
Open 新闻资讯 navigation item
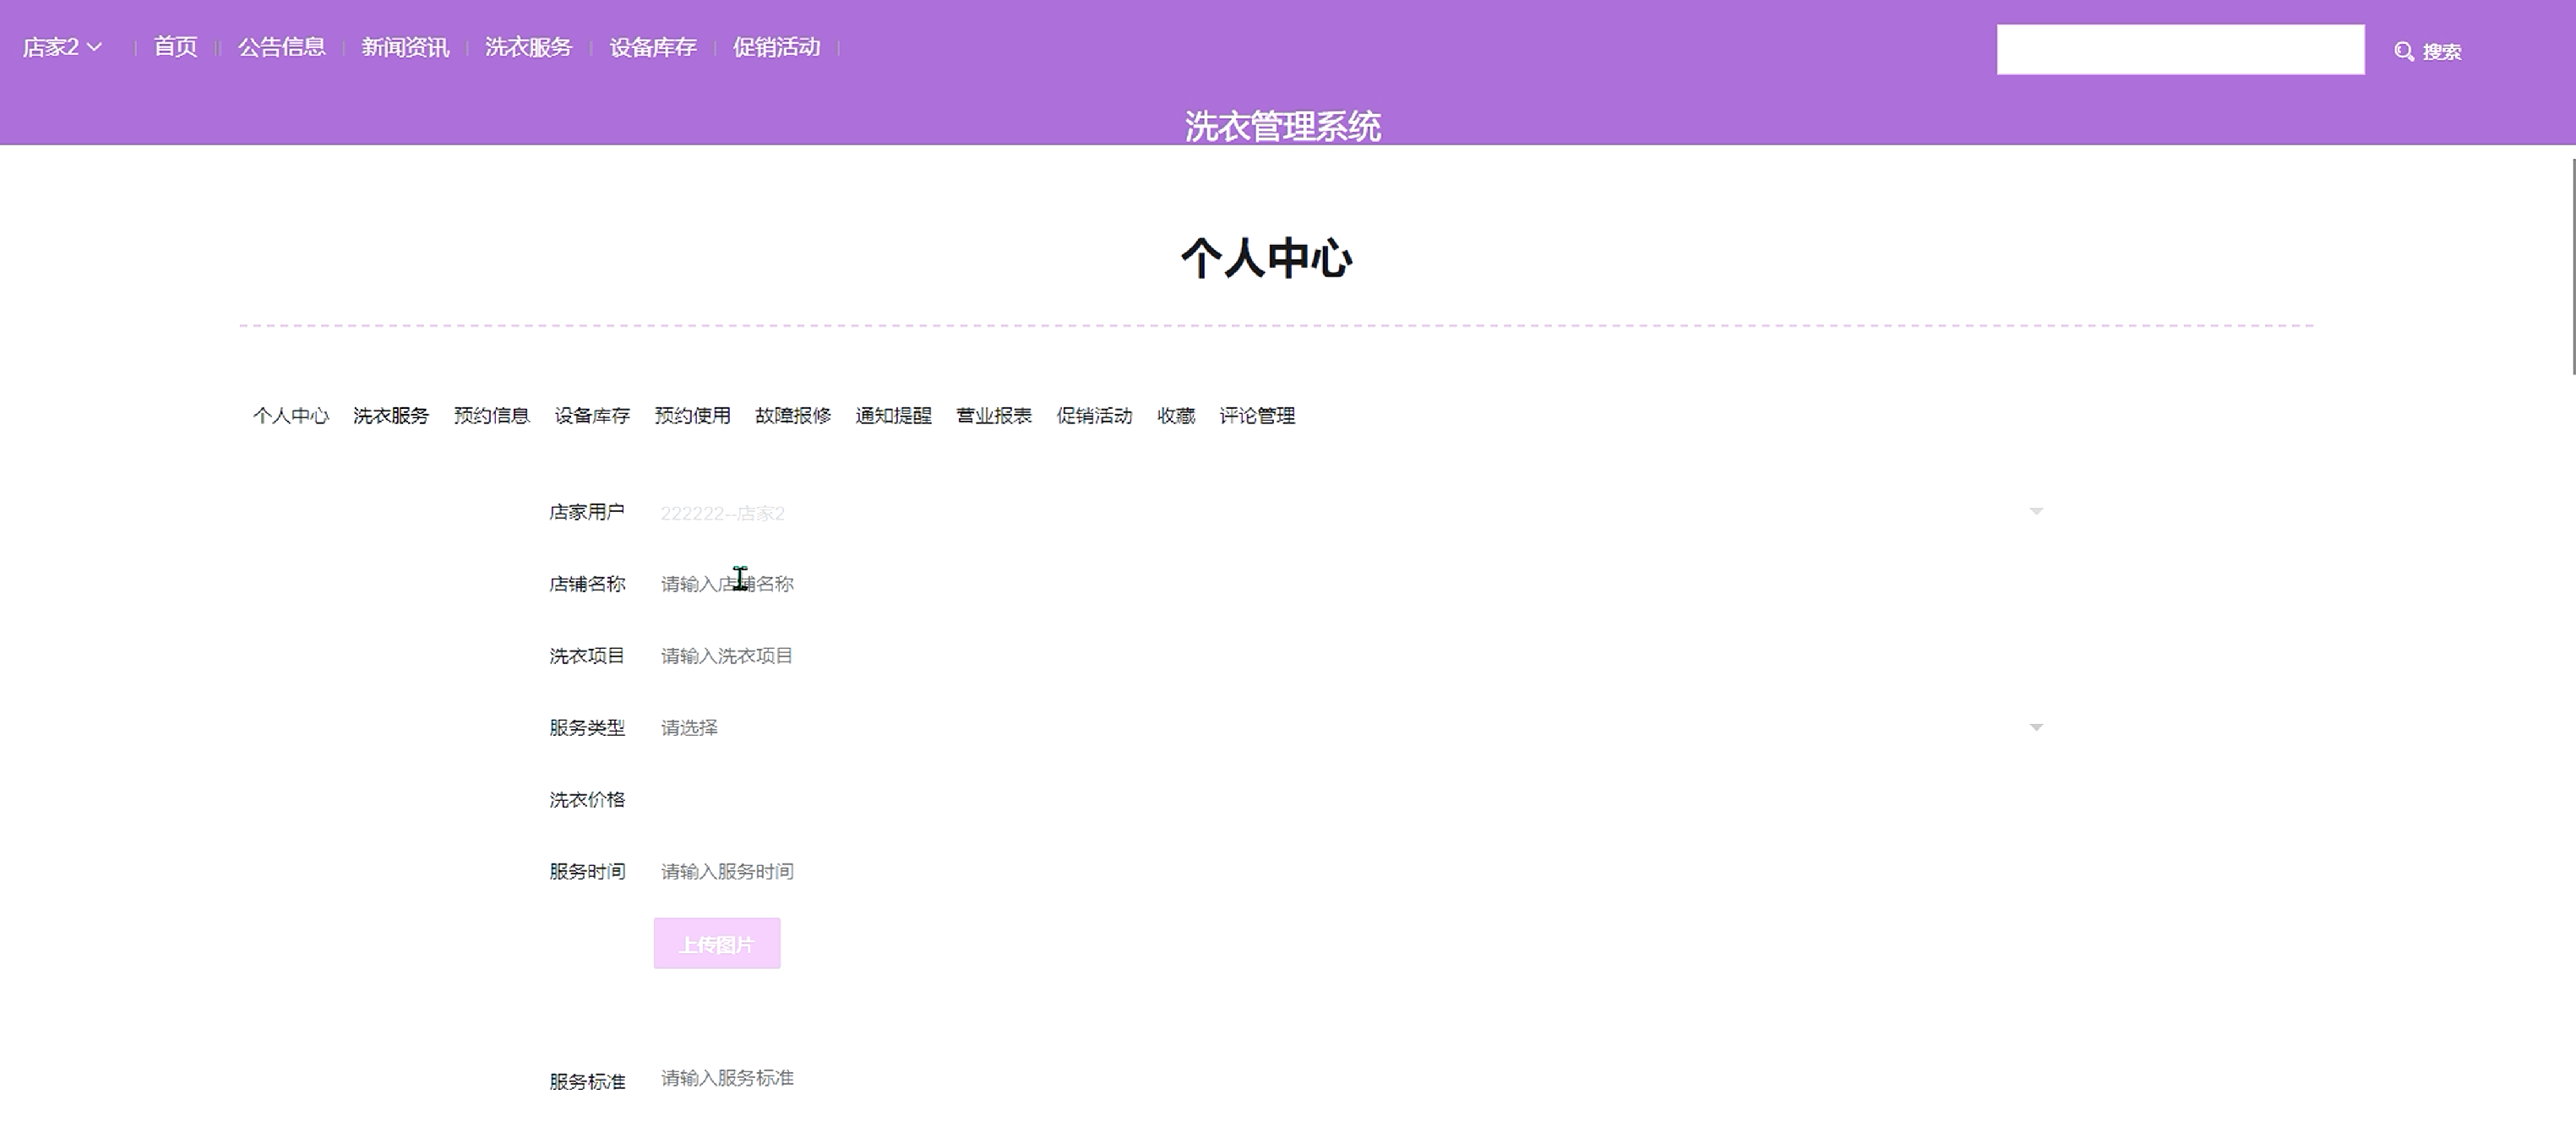pyautogui.click(x=405, y=47)
